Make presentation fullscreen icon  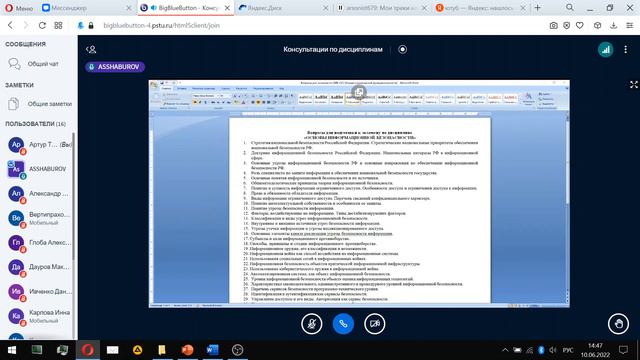click(x=633, y=84)
